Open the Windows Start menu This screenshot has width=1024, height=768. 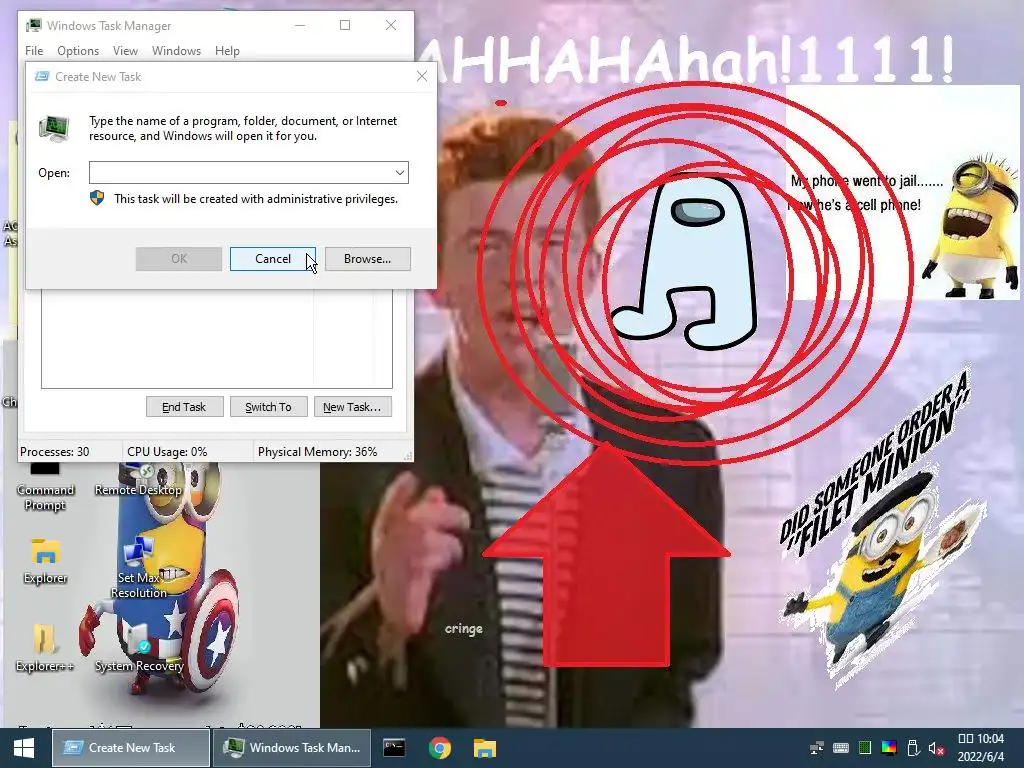(24, 748)
